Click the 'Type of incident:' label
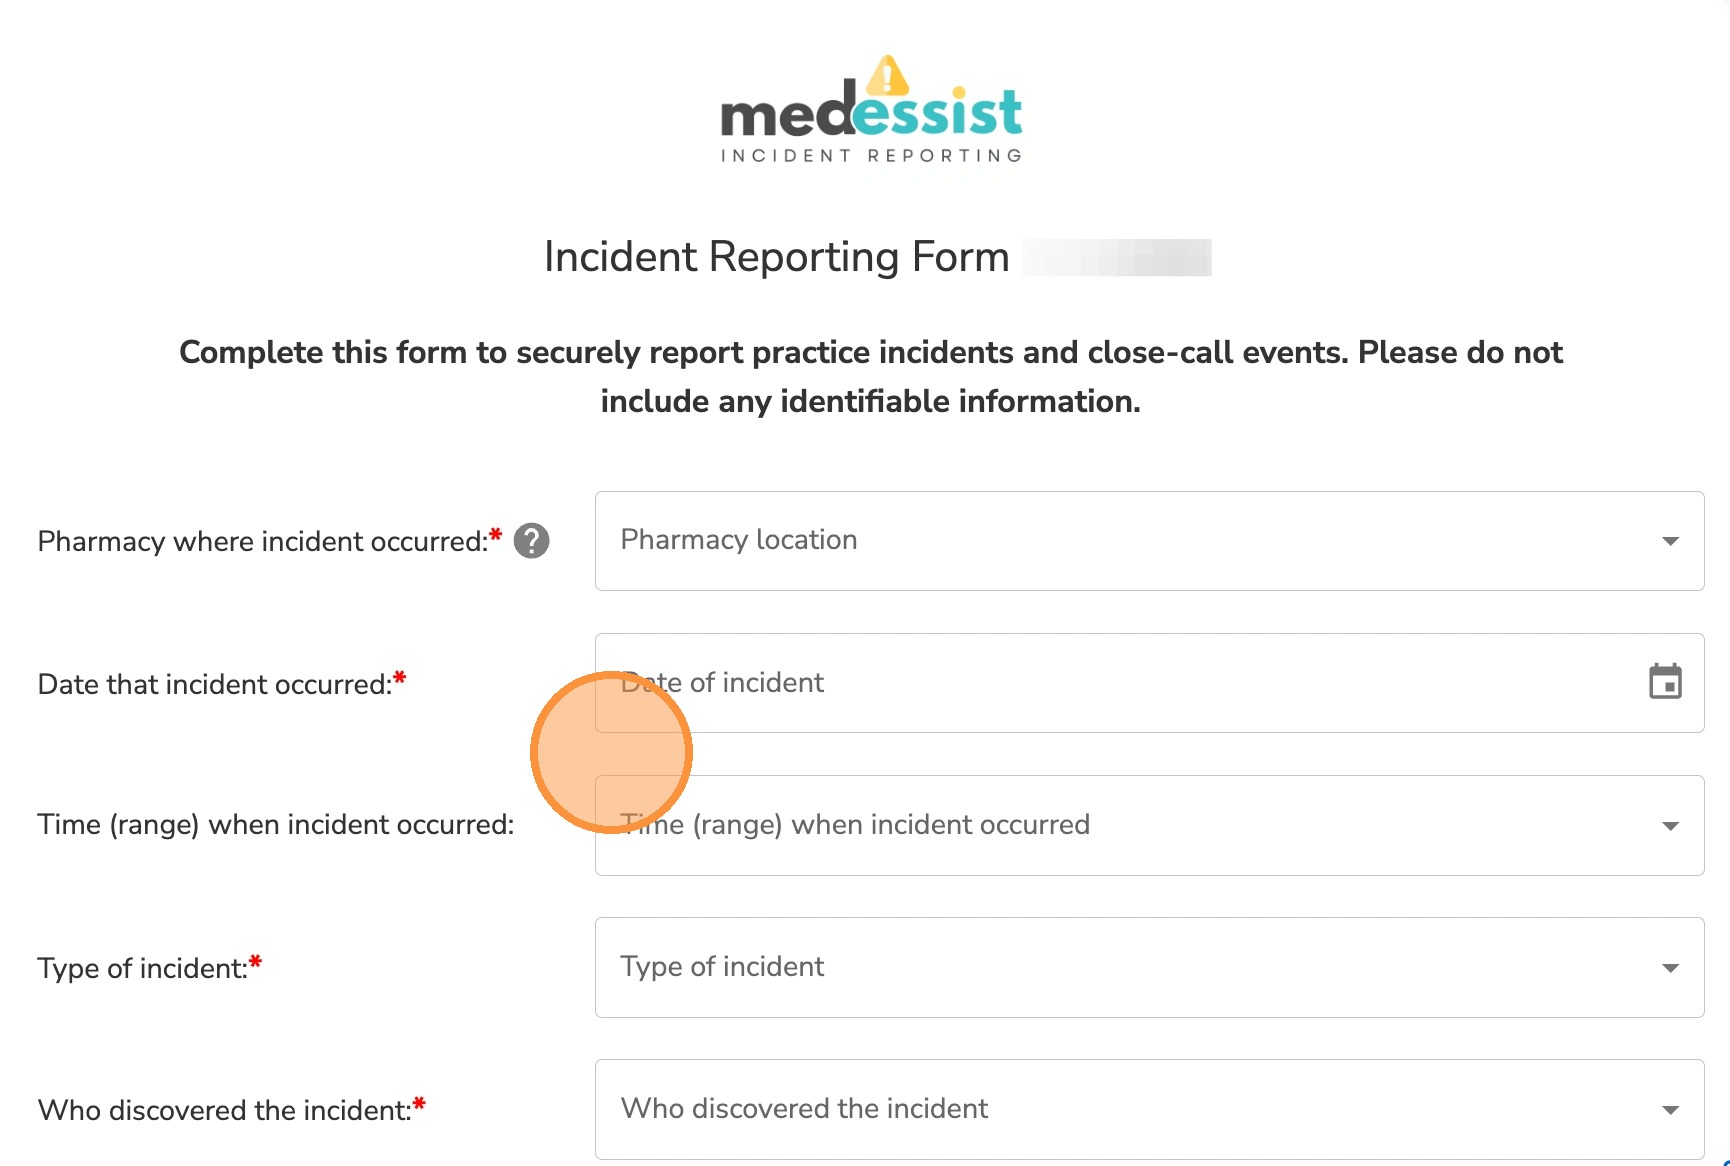Image resolution: width=1730 pixels, height=1166 pixels. 142,969
